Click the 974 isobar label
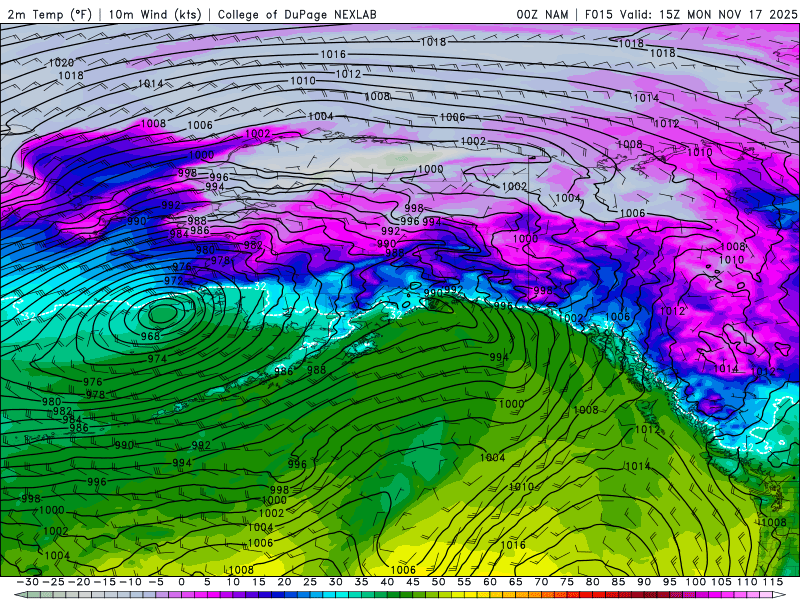This screenshot has height=600, width=800. click(157, 359)
